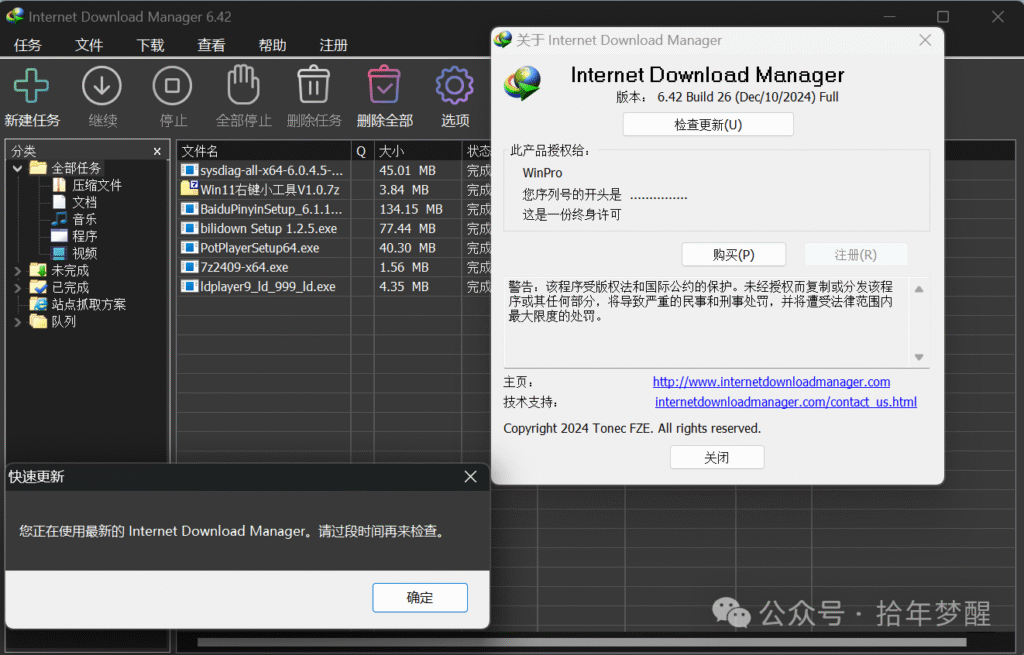Click the 继续 download arrow icon
Screen dimensions: 1024x655
[x=102, y=86]
